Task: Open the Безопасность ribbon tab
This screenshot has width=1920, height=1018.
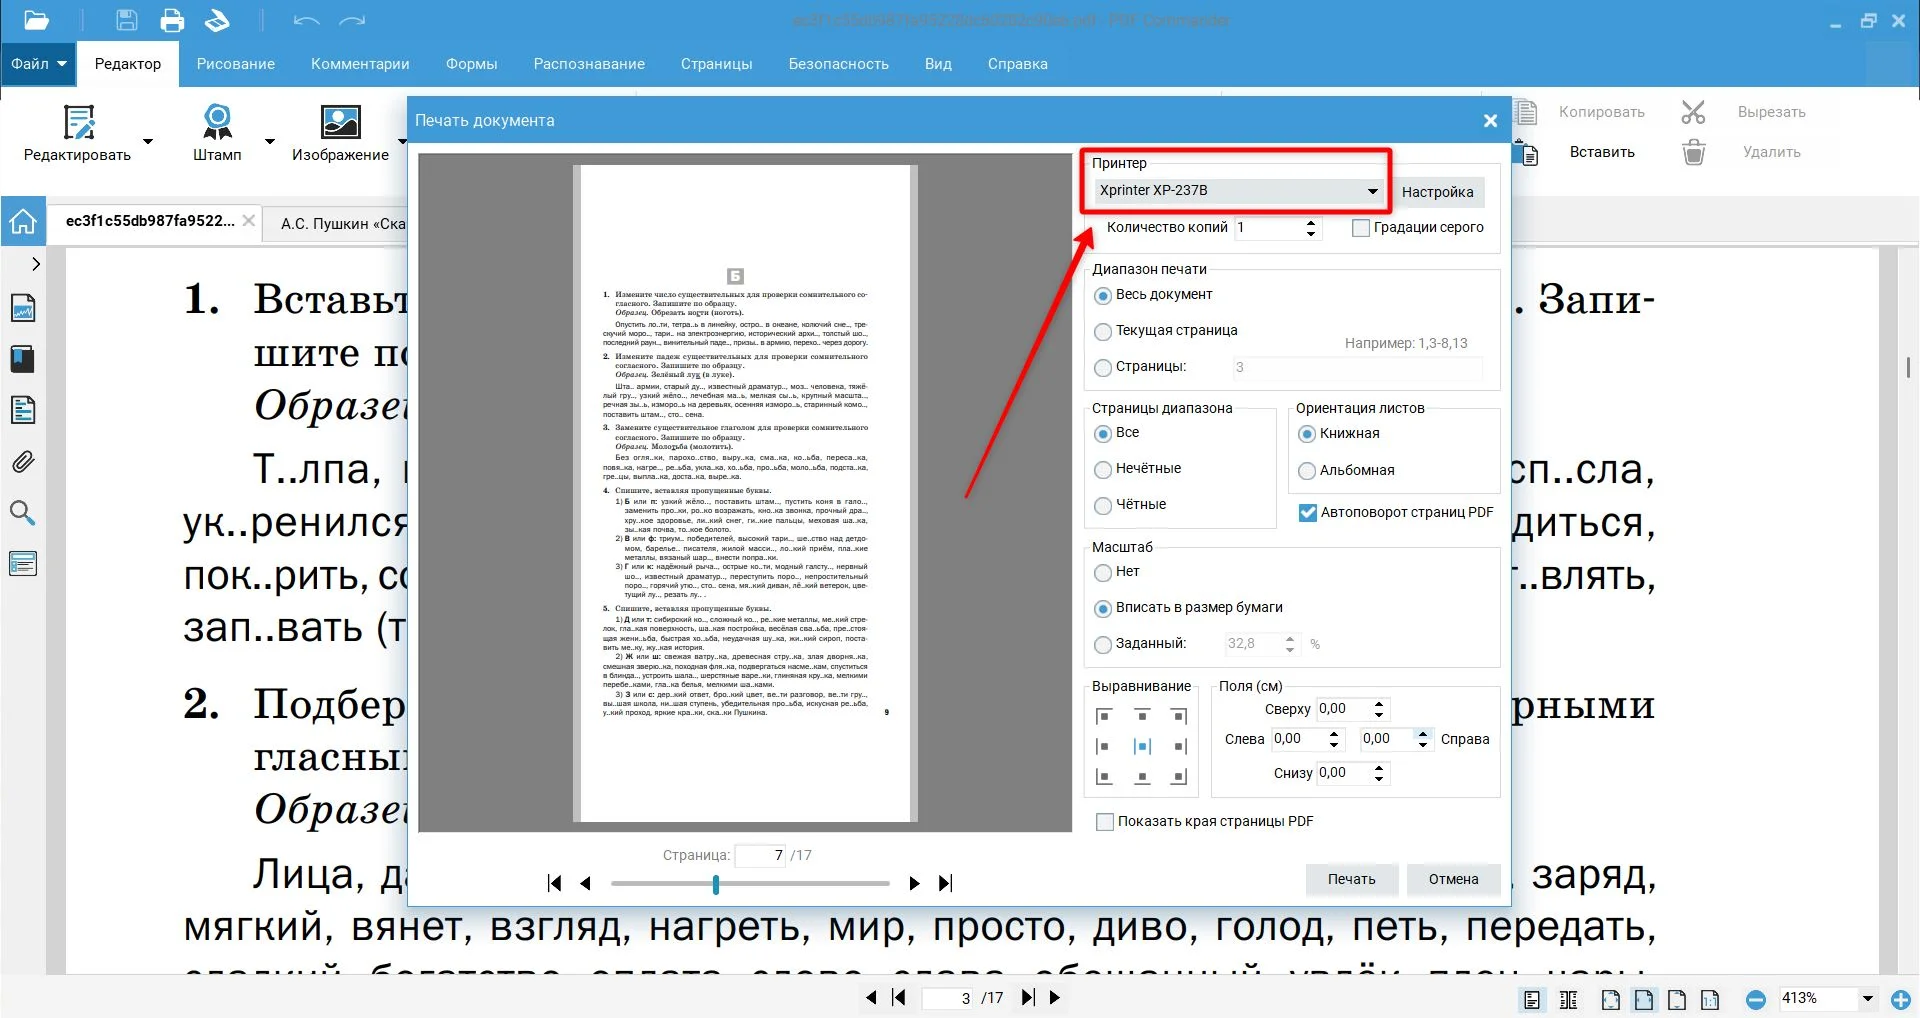Action: tap(838, 64)
